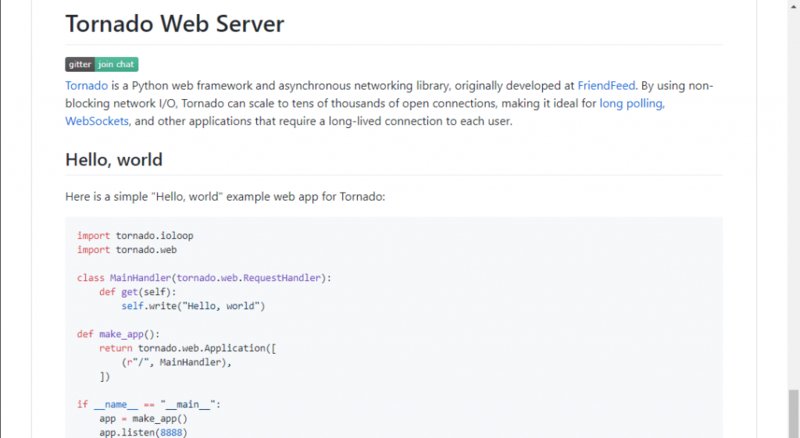Click the 'Tornado Web Server' heading

coord(174,23)
